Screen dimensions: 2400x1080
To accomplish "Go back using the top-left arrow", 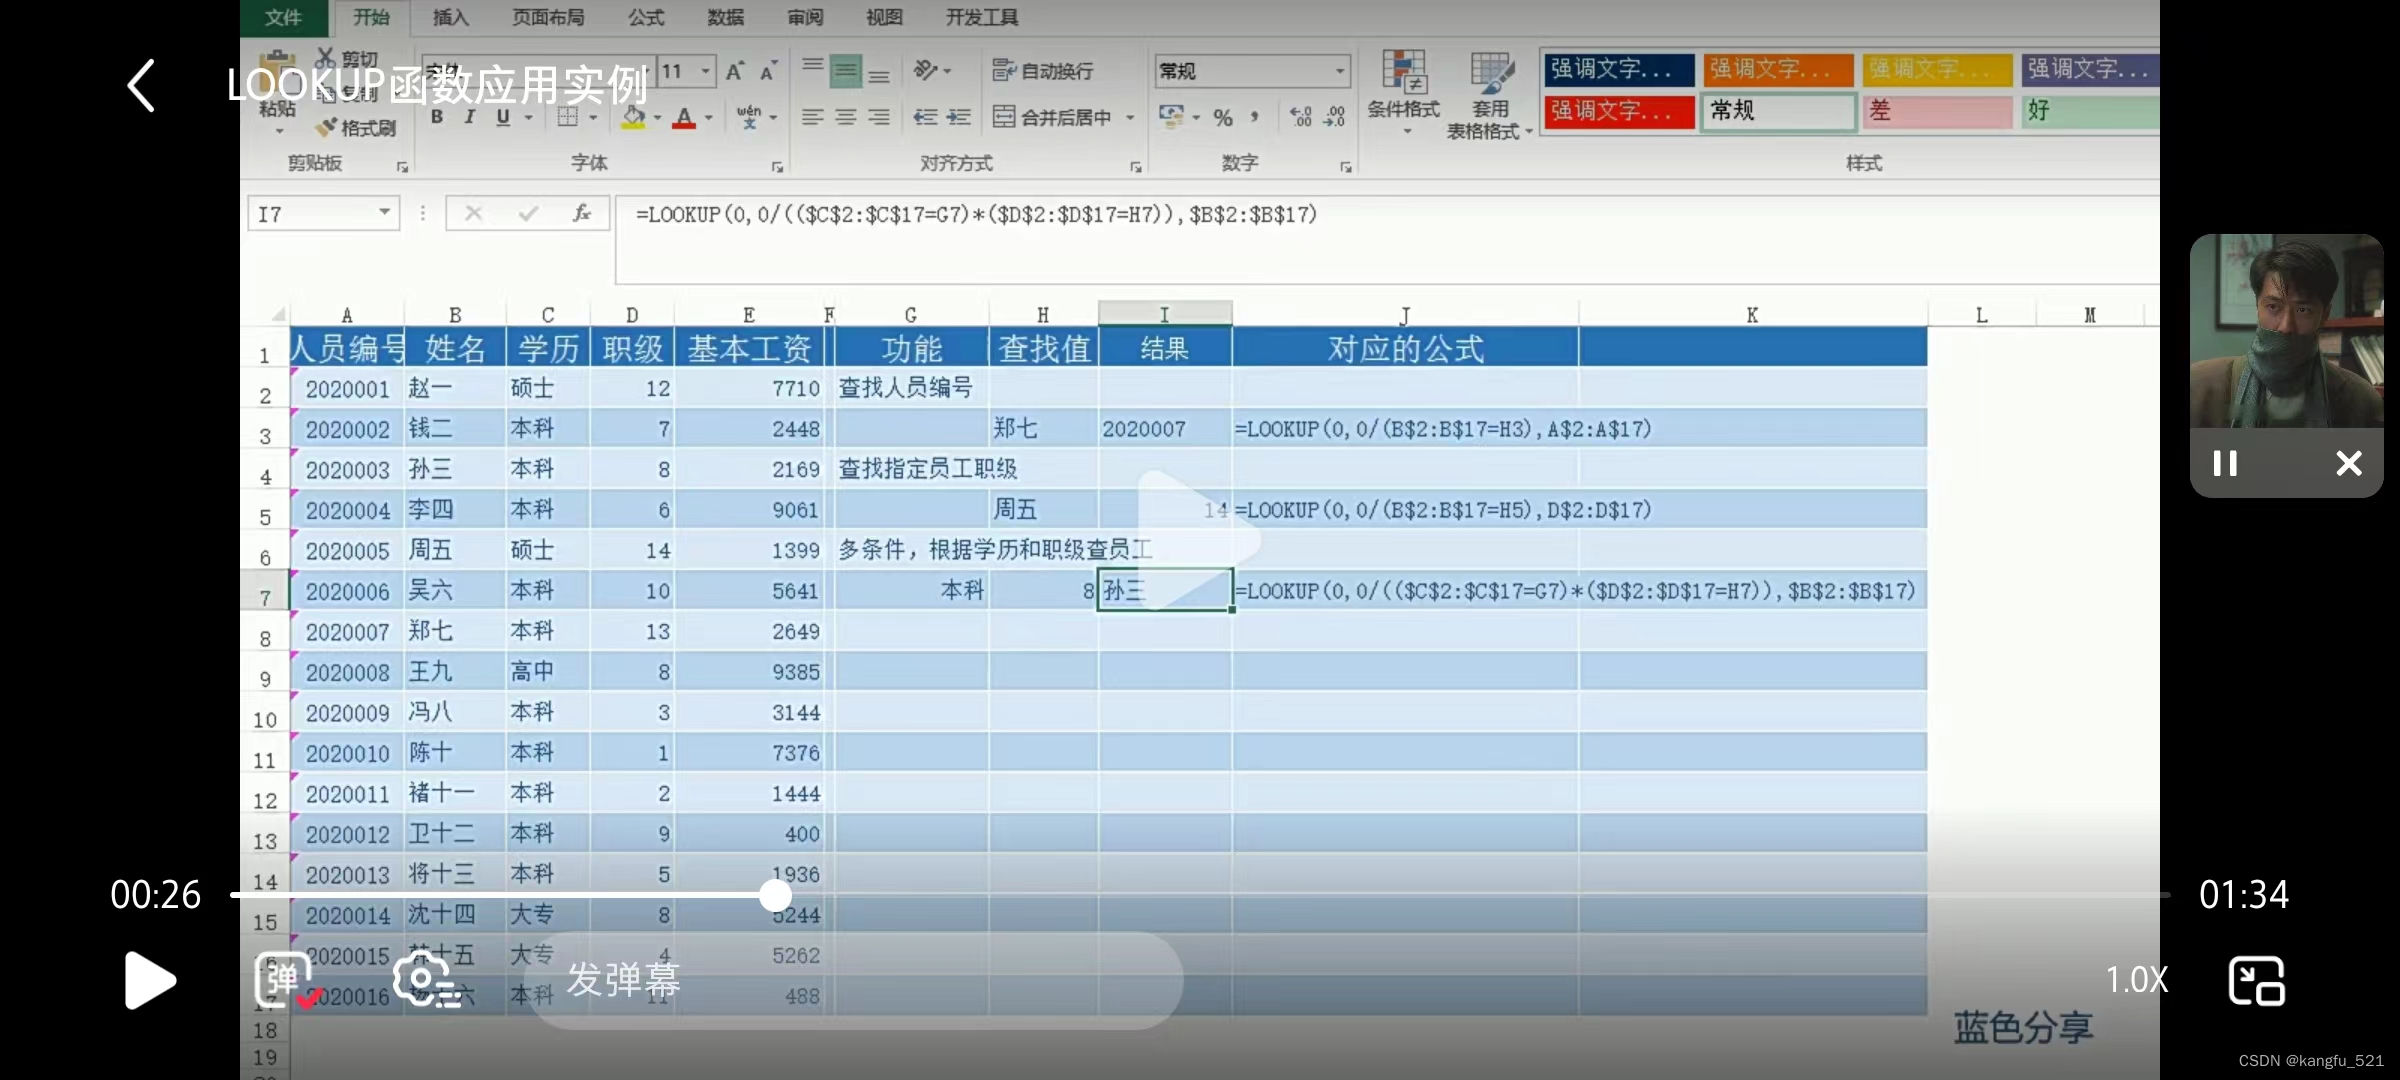I will 141,85.
